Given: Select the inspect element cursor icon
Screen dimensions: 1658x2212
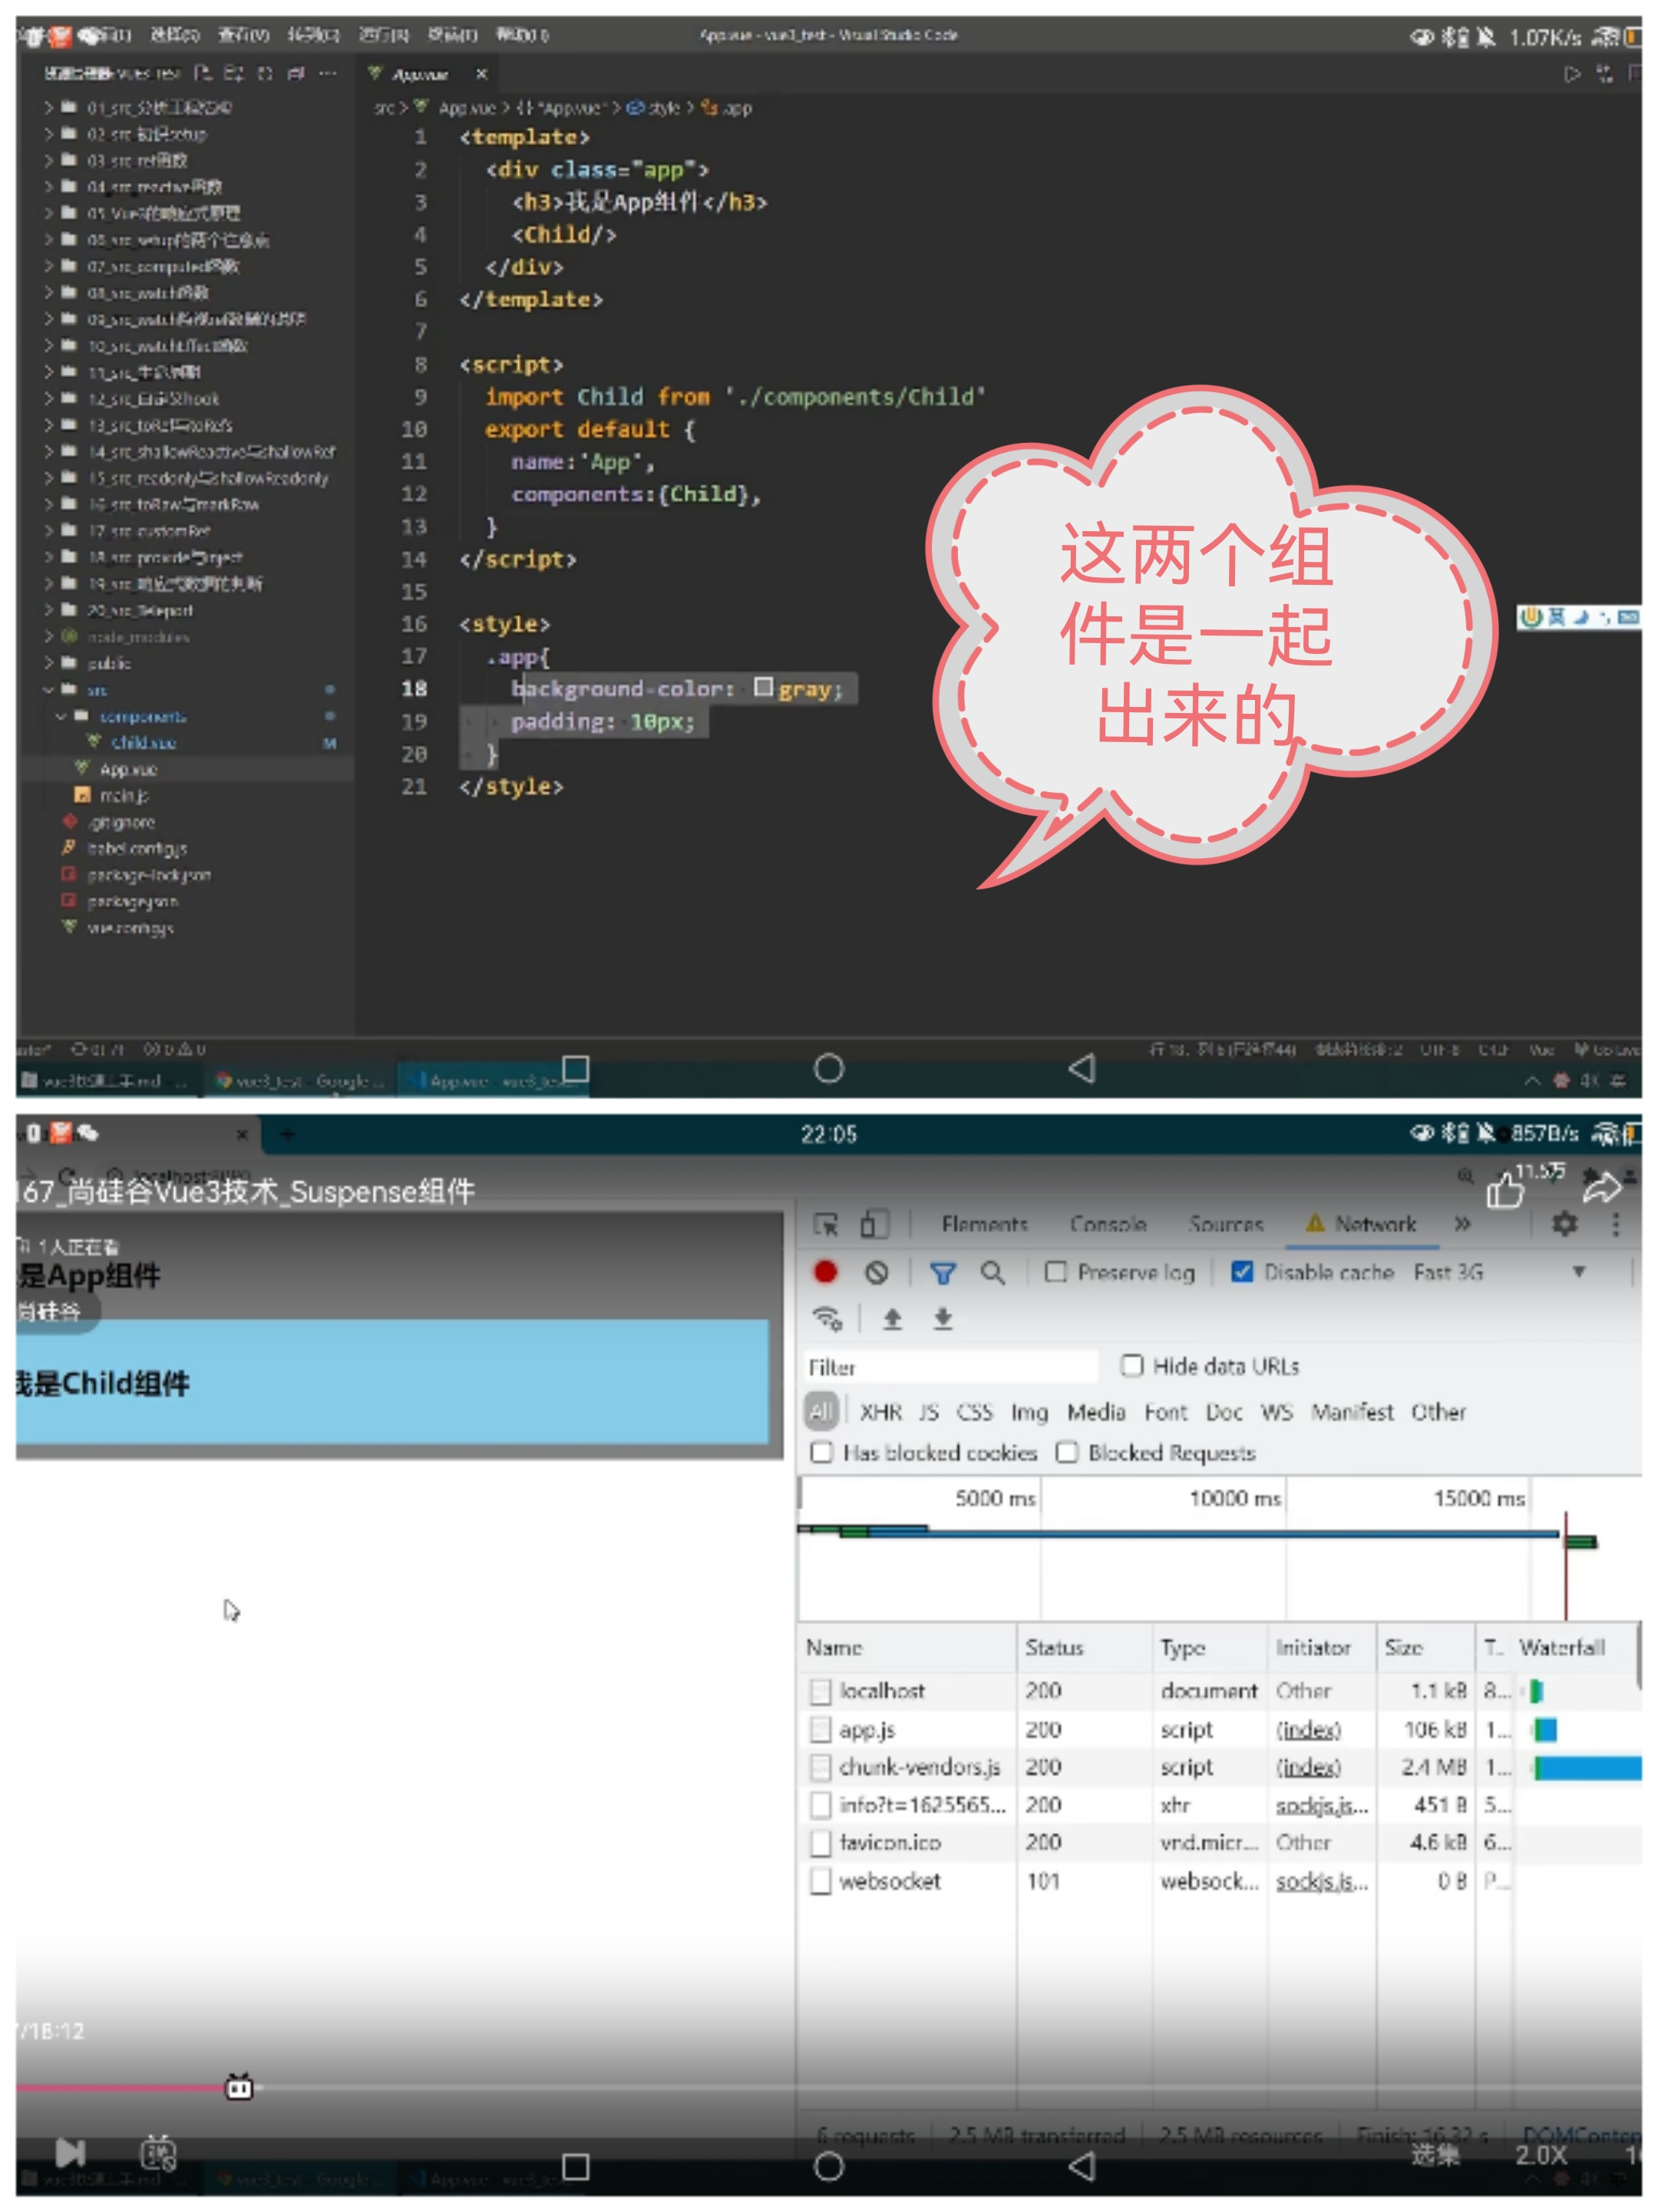Looking at the screenshot, I should point(826,1224).
